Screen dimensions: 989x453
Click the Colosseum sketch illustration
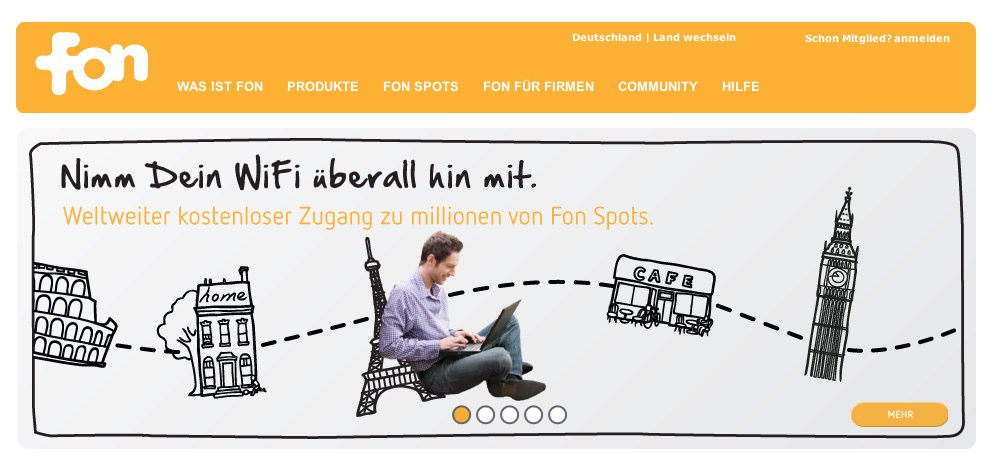[74, 314]
